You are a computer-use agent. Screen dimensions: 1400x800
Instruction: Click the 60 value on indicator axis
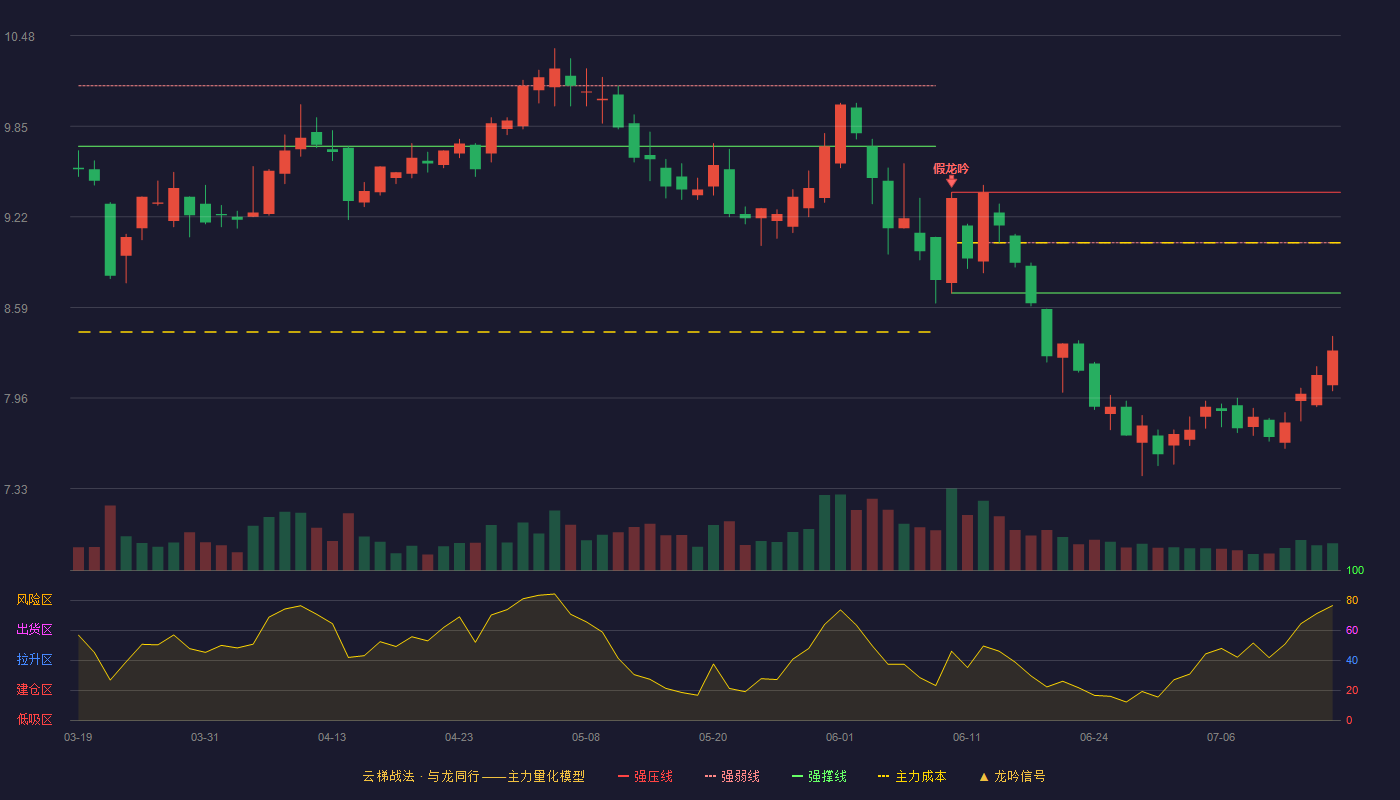(x=1352, y=630)
